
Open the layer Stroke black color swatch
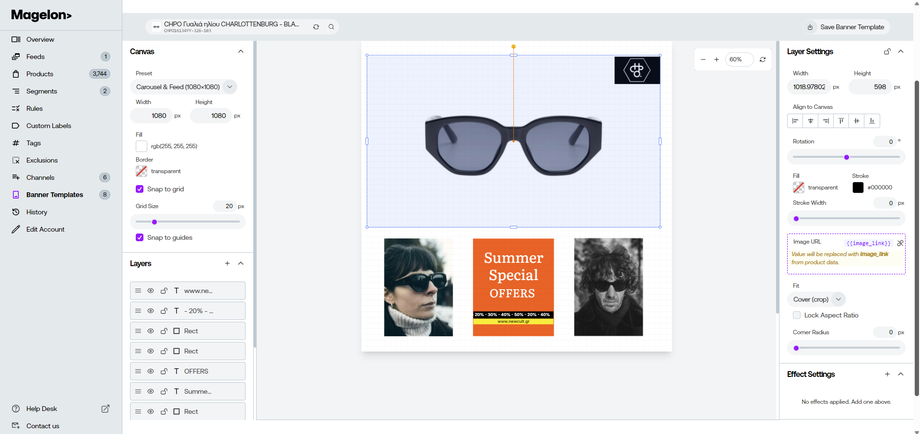click(x=858, y=188)
